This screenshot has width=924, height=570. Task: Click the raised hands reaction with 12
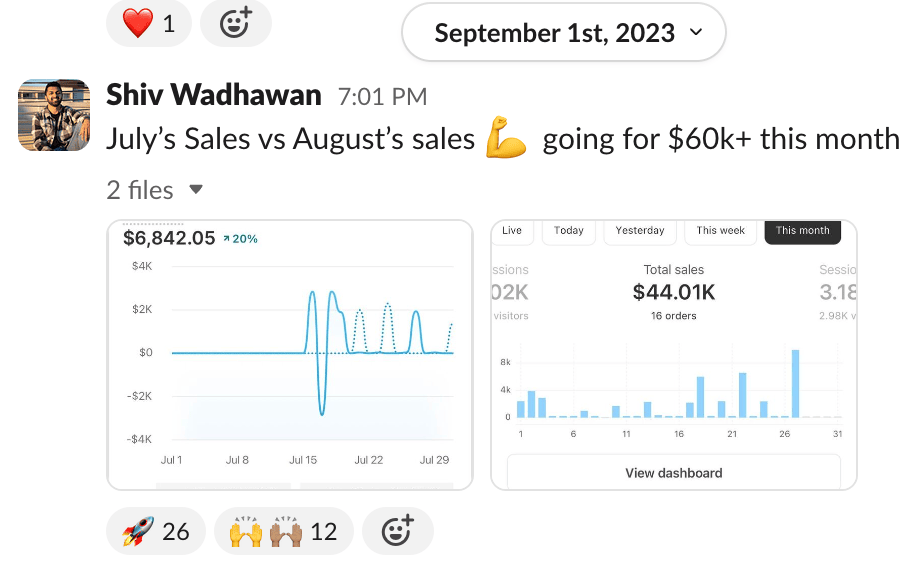(x=283, y=531)
